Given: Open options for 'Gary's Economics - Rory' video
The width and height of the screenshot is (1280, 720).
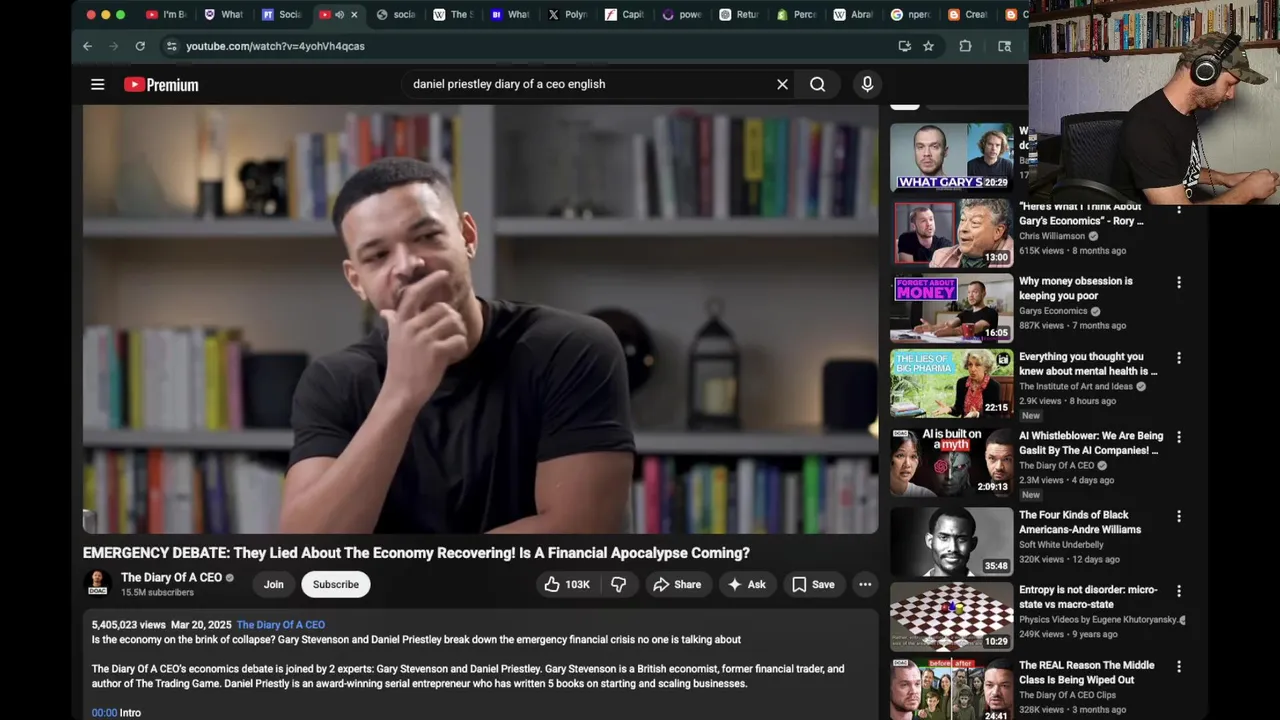Looking at the screenshot, I should (1179, 208).
